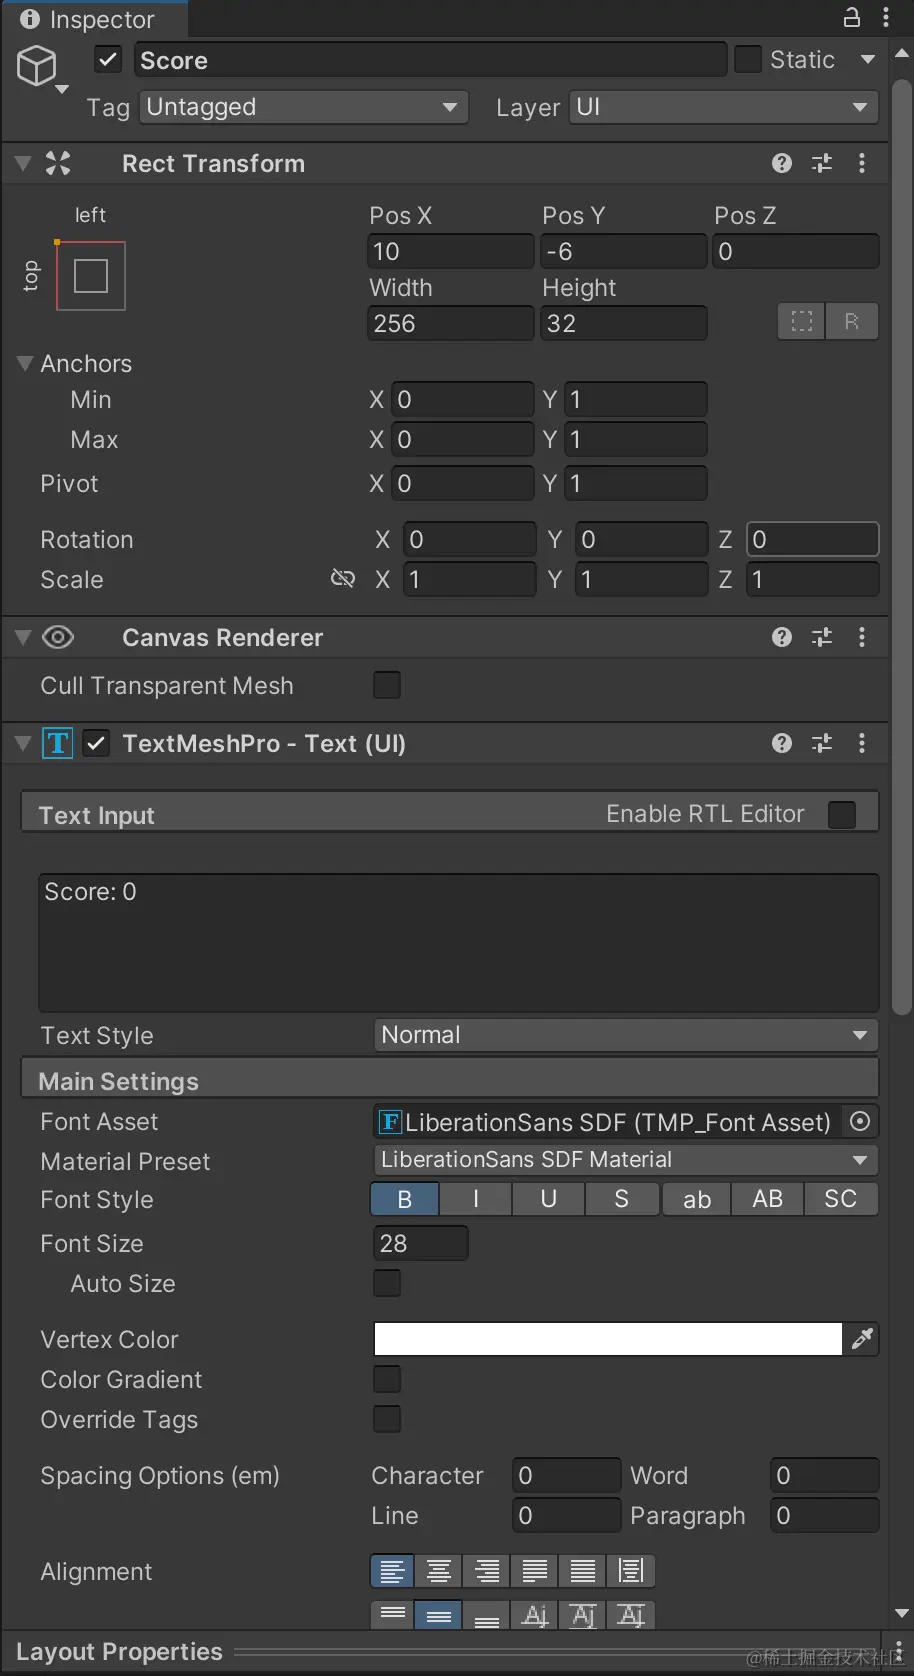The width and height of the screenshot is (914, 1676).
Task: Toggle the inspector lock icon
Action: click(852, 17)
